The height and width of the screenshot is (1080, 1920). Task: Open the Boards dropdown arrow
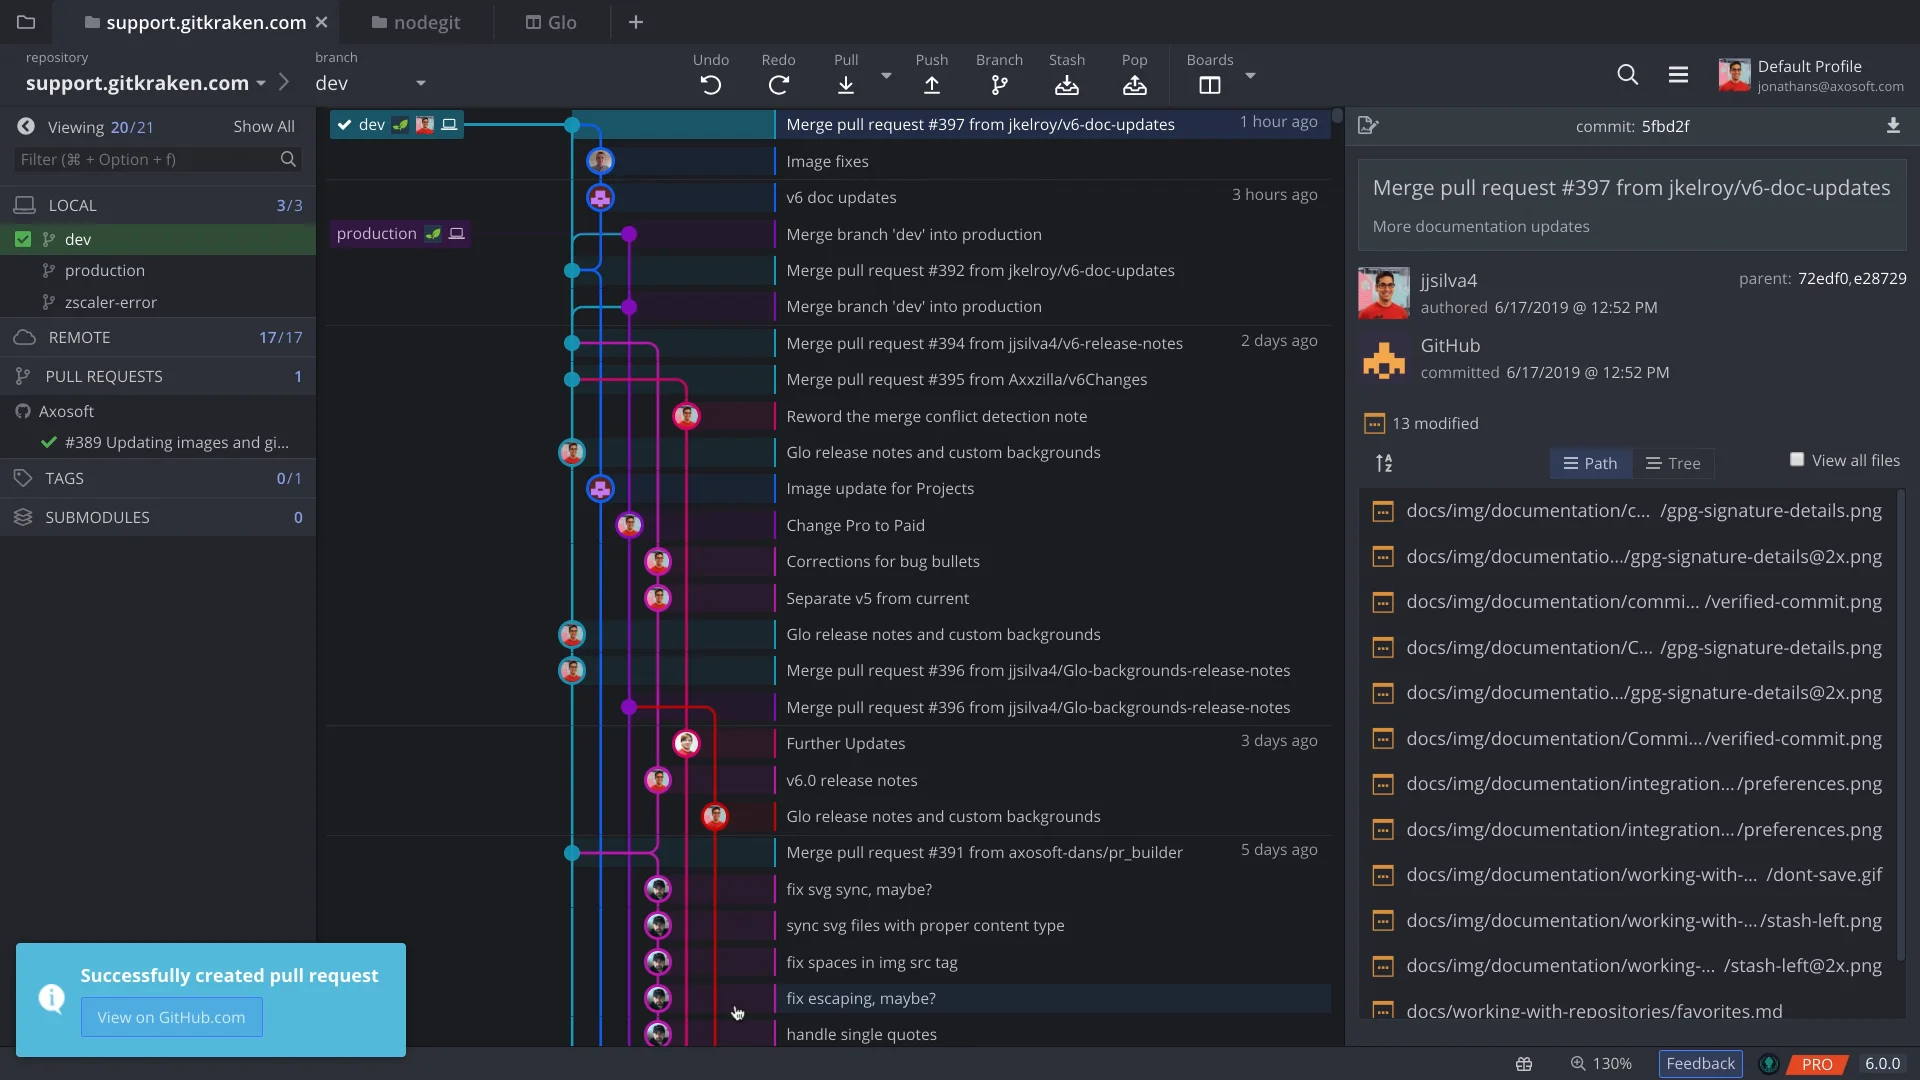click(1250, 76)
